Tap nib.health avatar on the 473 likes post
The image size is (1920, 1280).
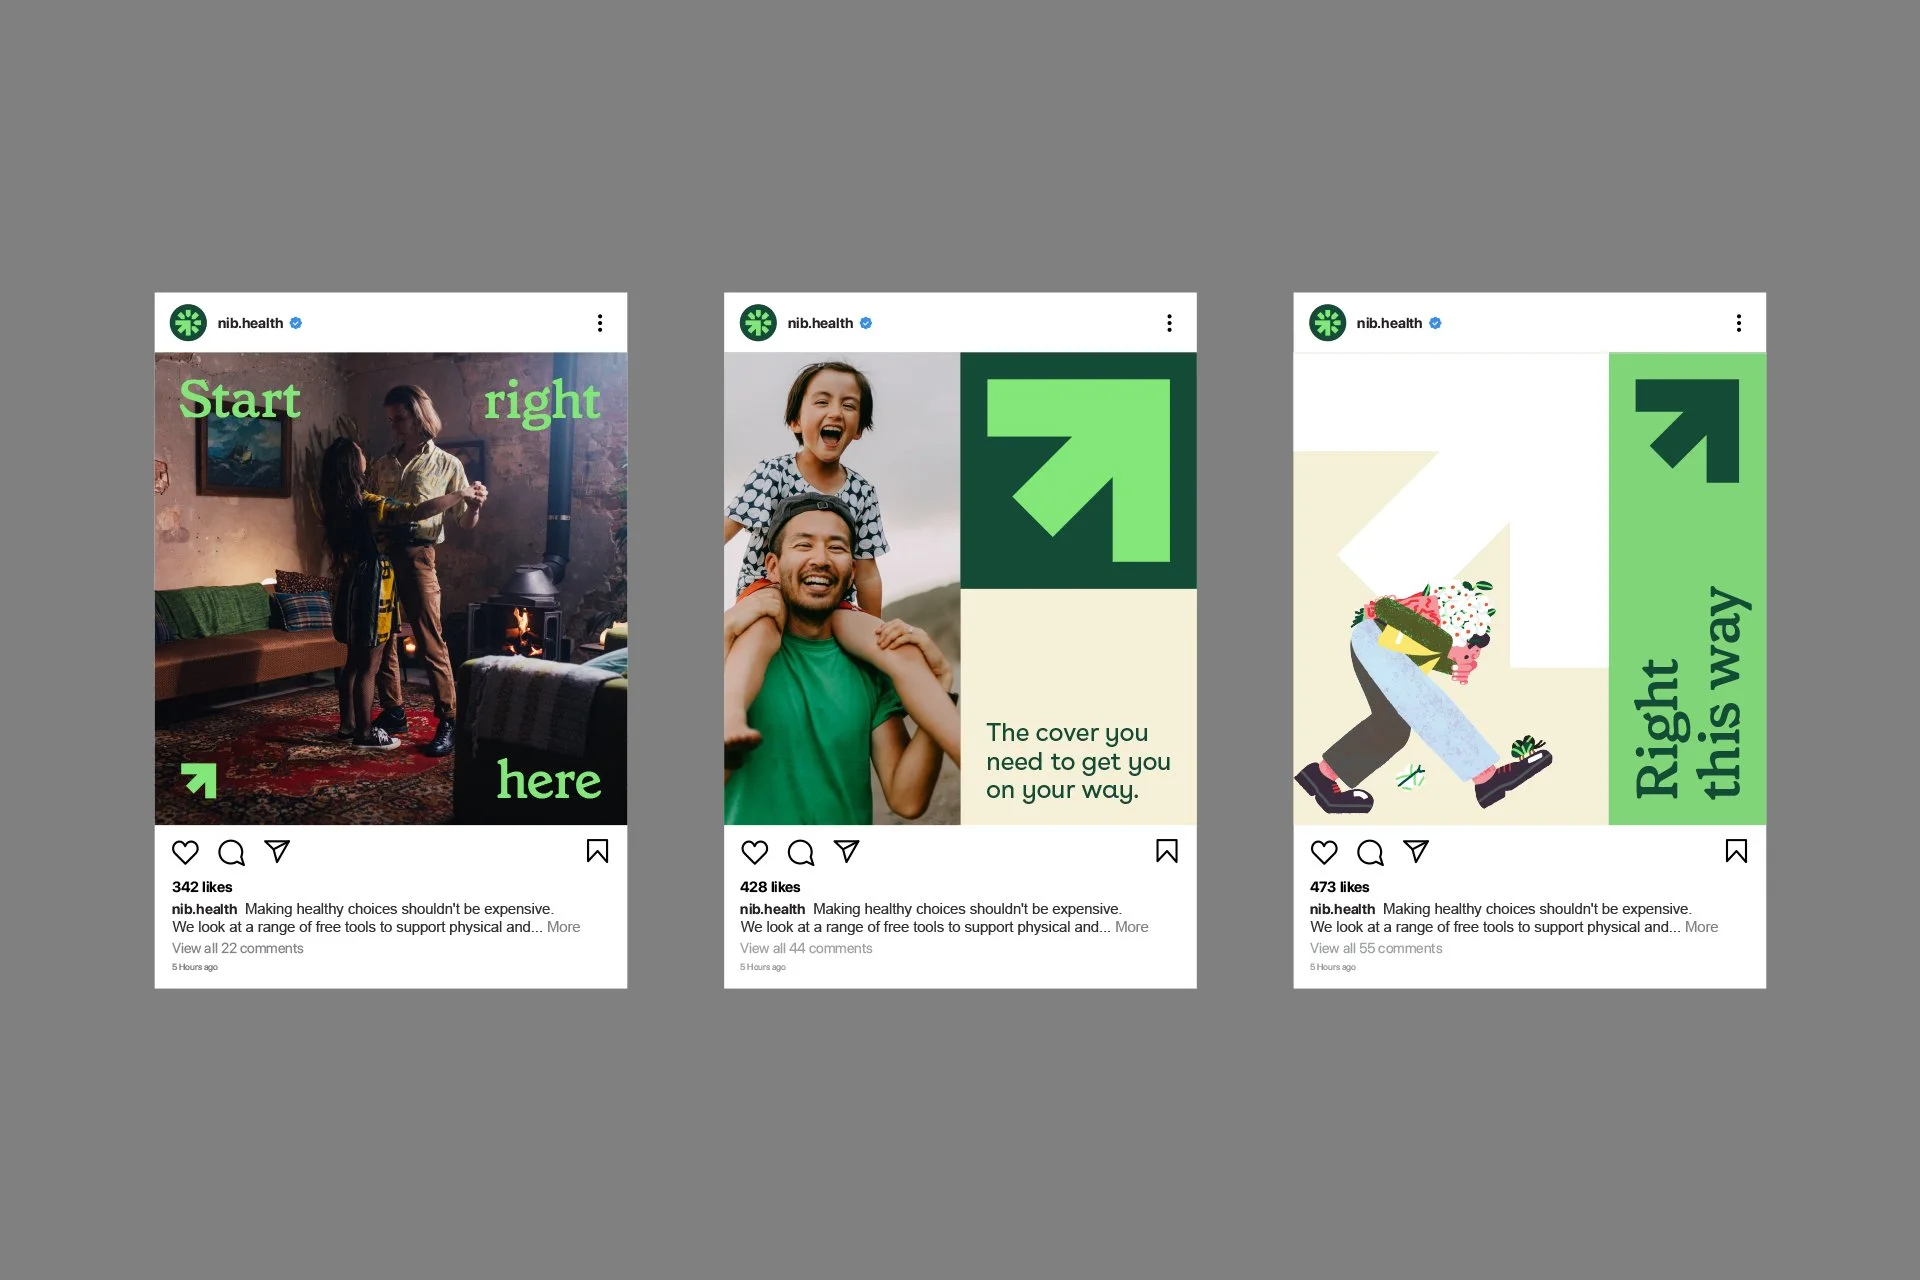point(1328,323)
